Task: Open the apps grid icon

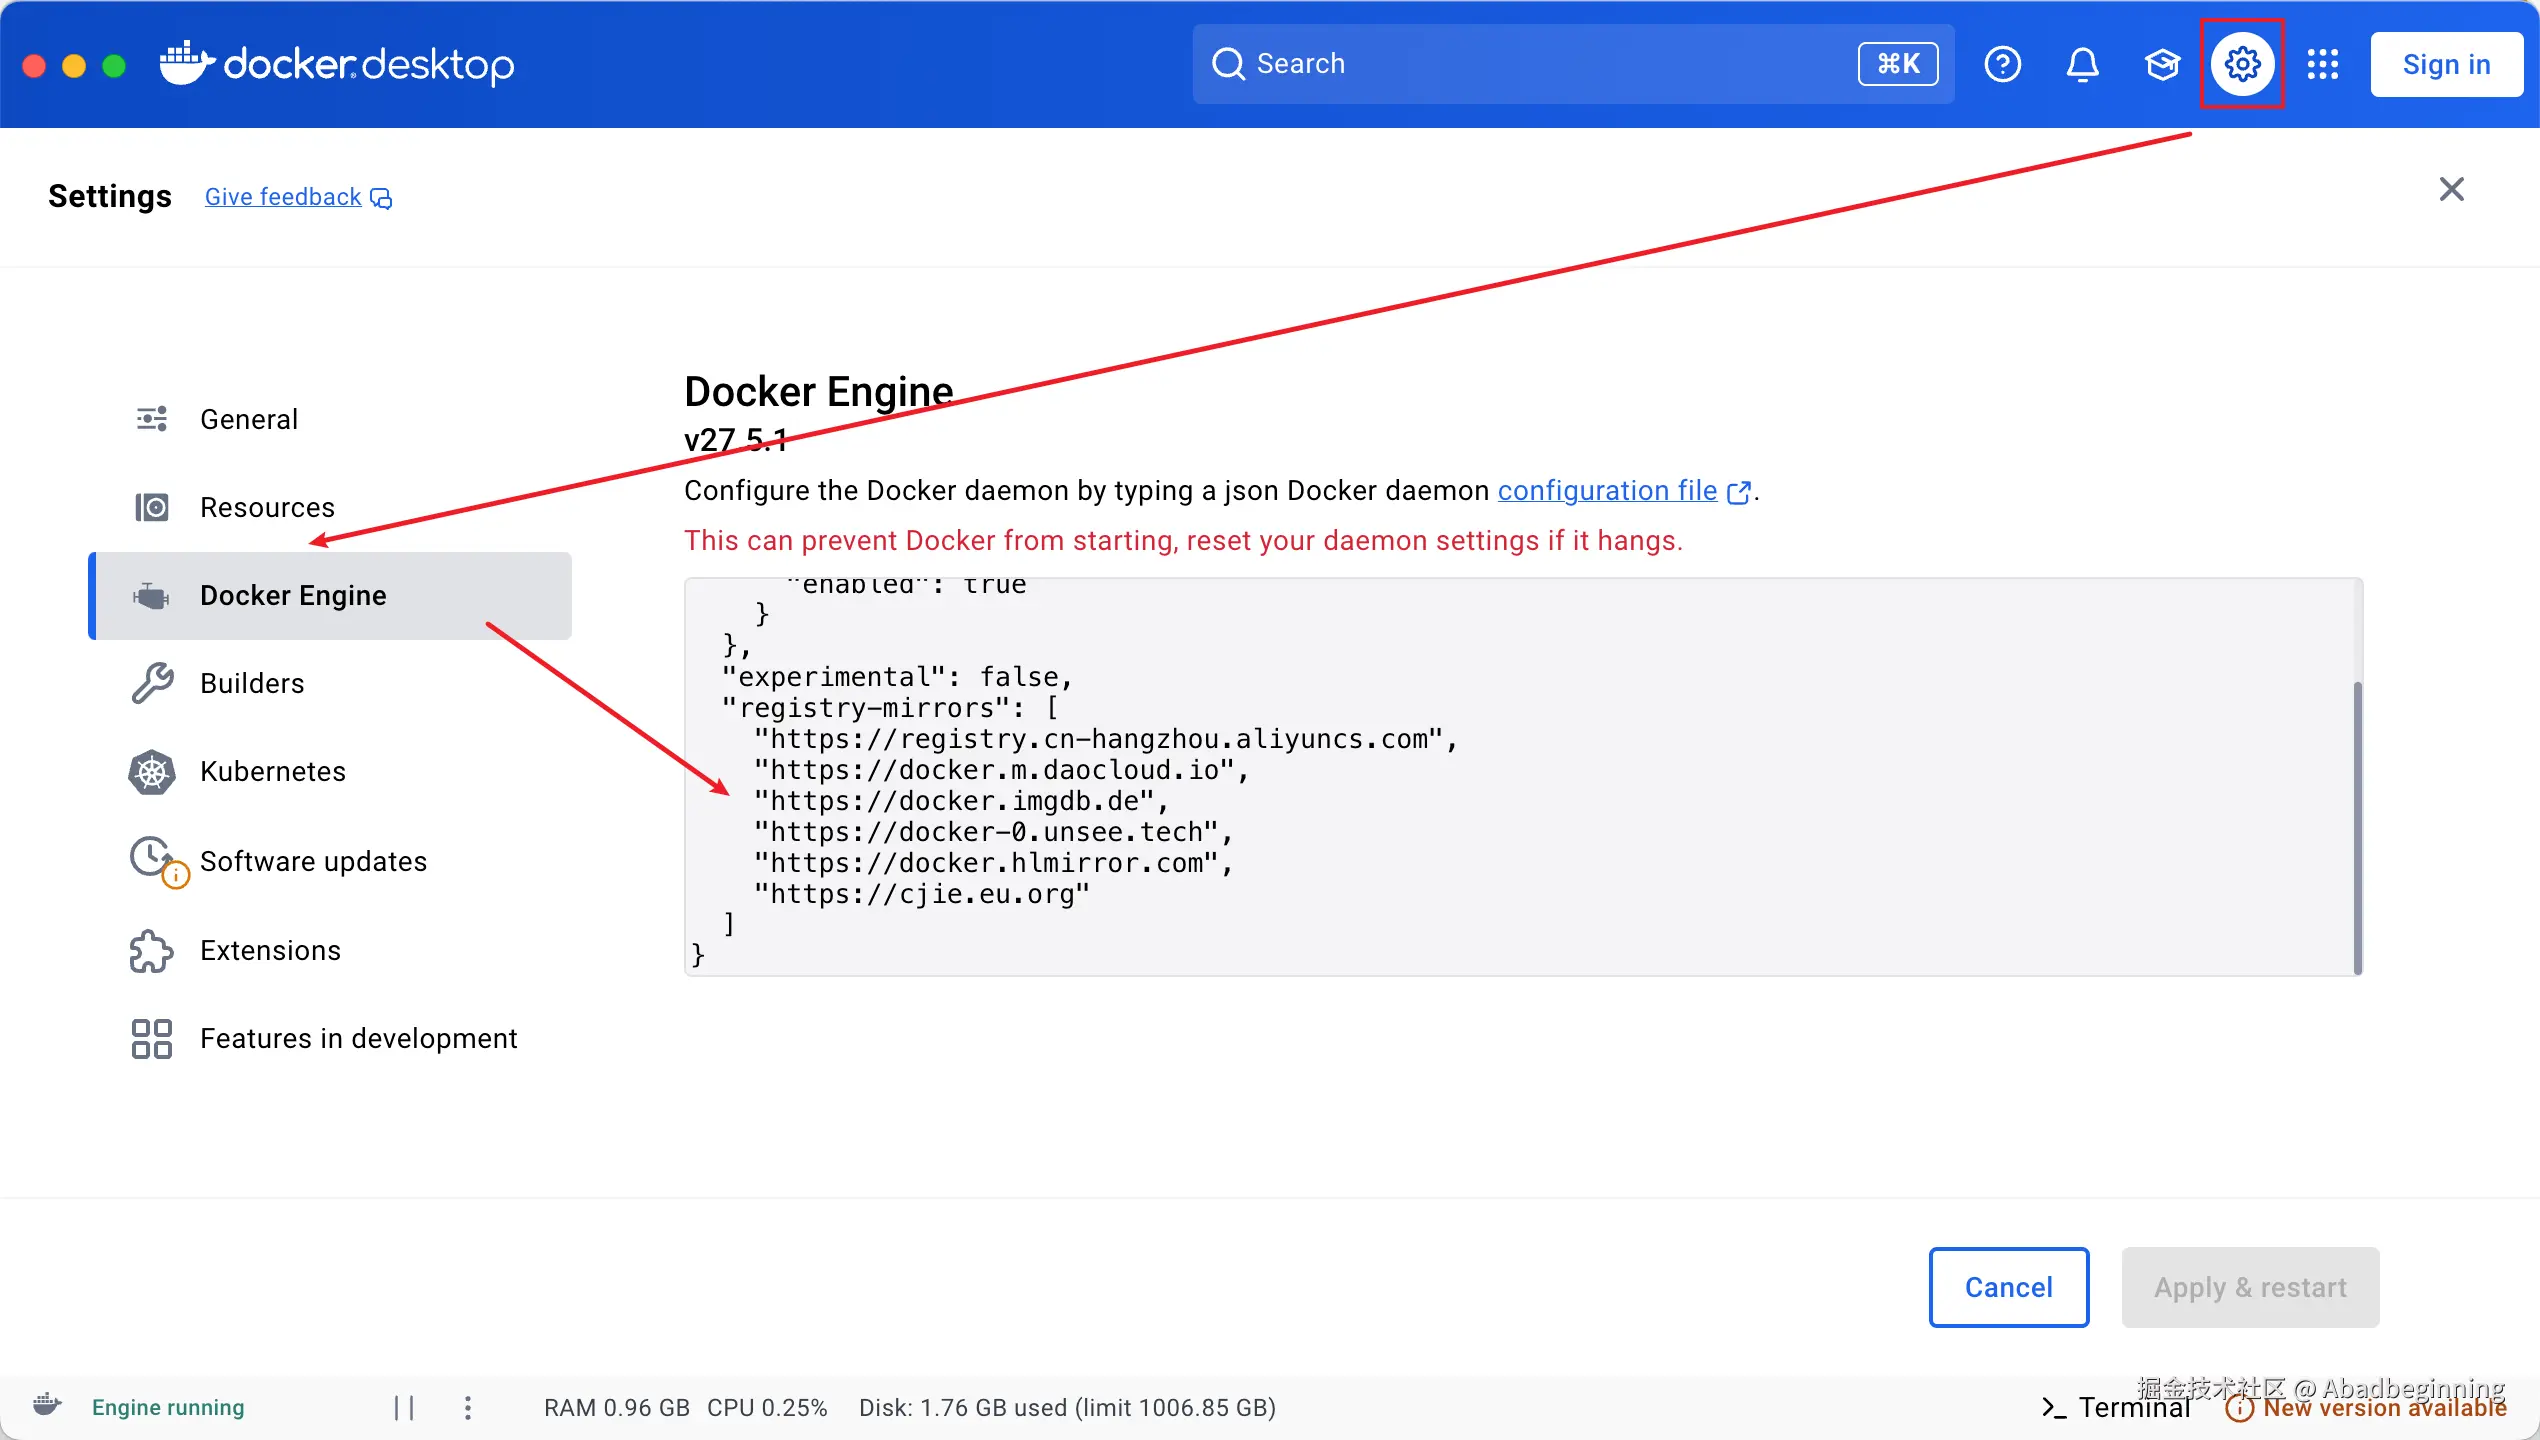Action: pyautogui.click(x=2322, y=64)
